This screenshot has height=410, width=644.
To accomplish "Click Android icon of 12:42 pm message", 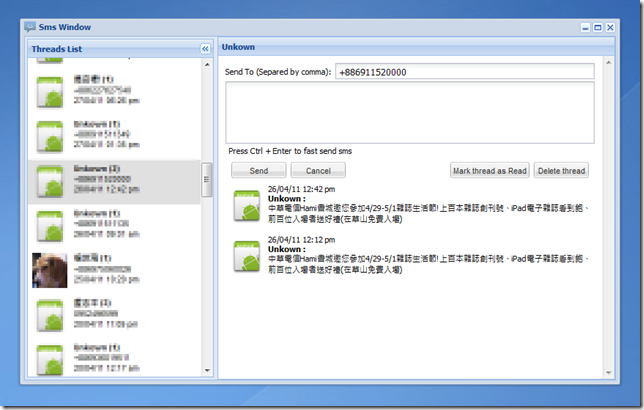I will (x=246, y=205).
